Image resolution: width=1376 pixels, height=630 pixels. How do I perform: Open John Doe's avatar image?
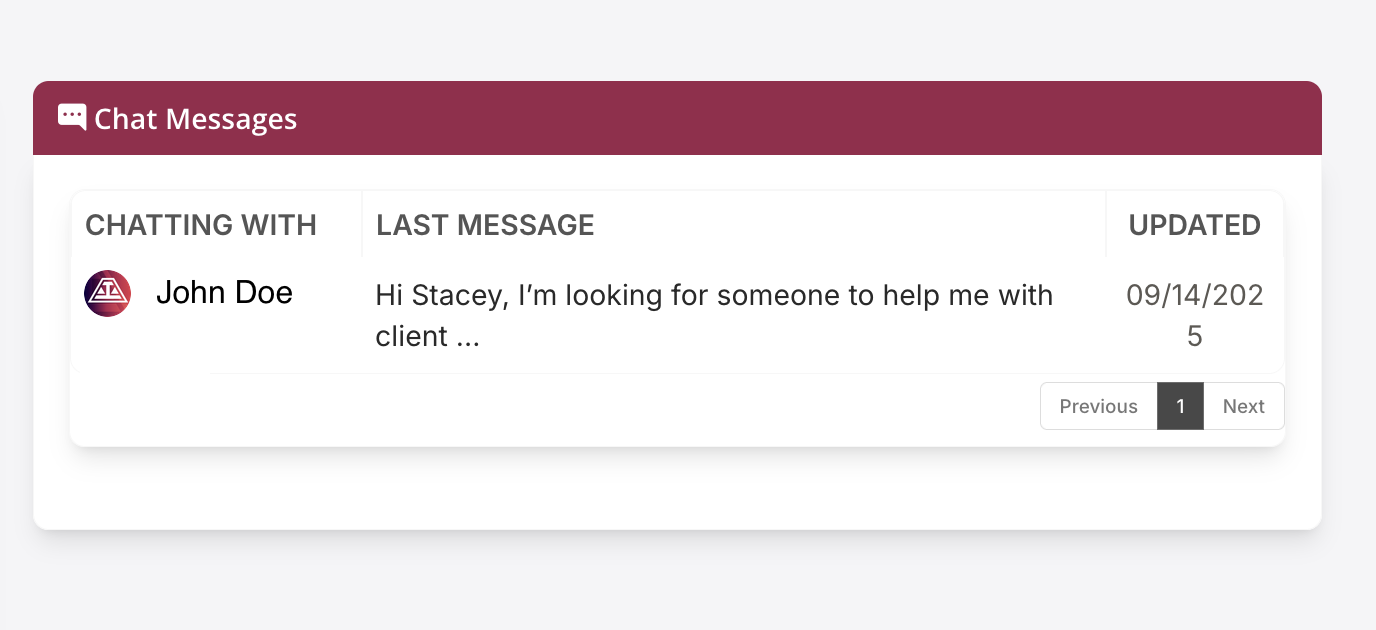click(108, 294)
